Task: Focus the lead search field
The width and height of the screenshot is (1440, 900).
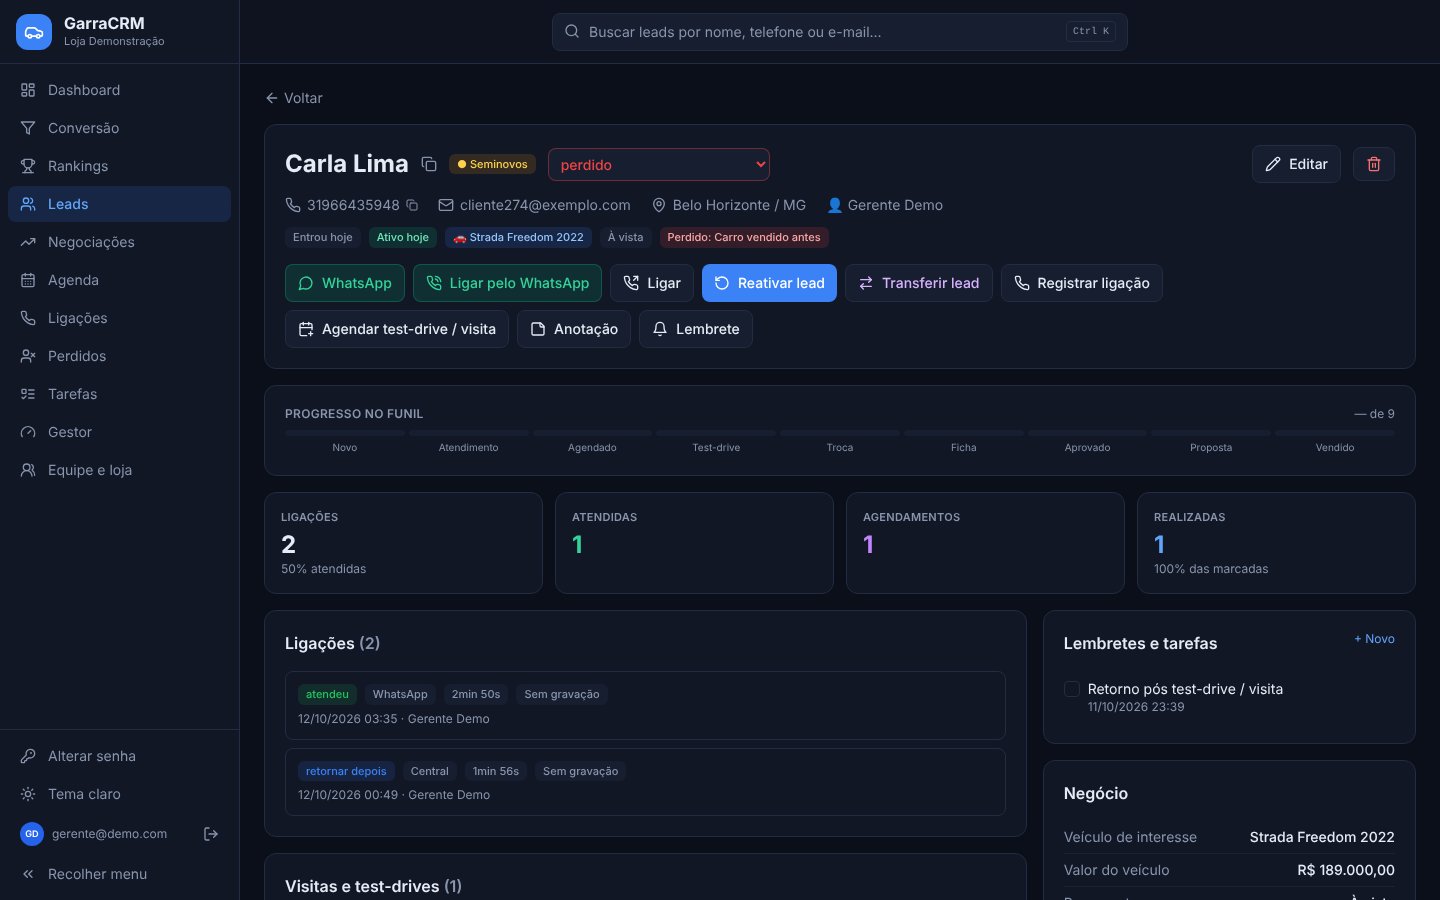Action: pos(840,32)
